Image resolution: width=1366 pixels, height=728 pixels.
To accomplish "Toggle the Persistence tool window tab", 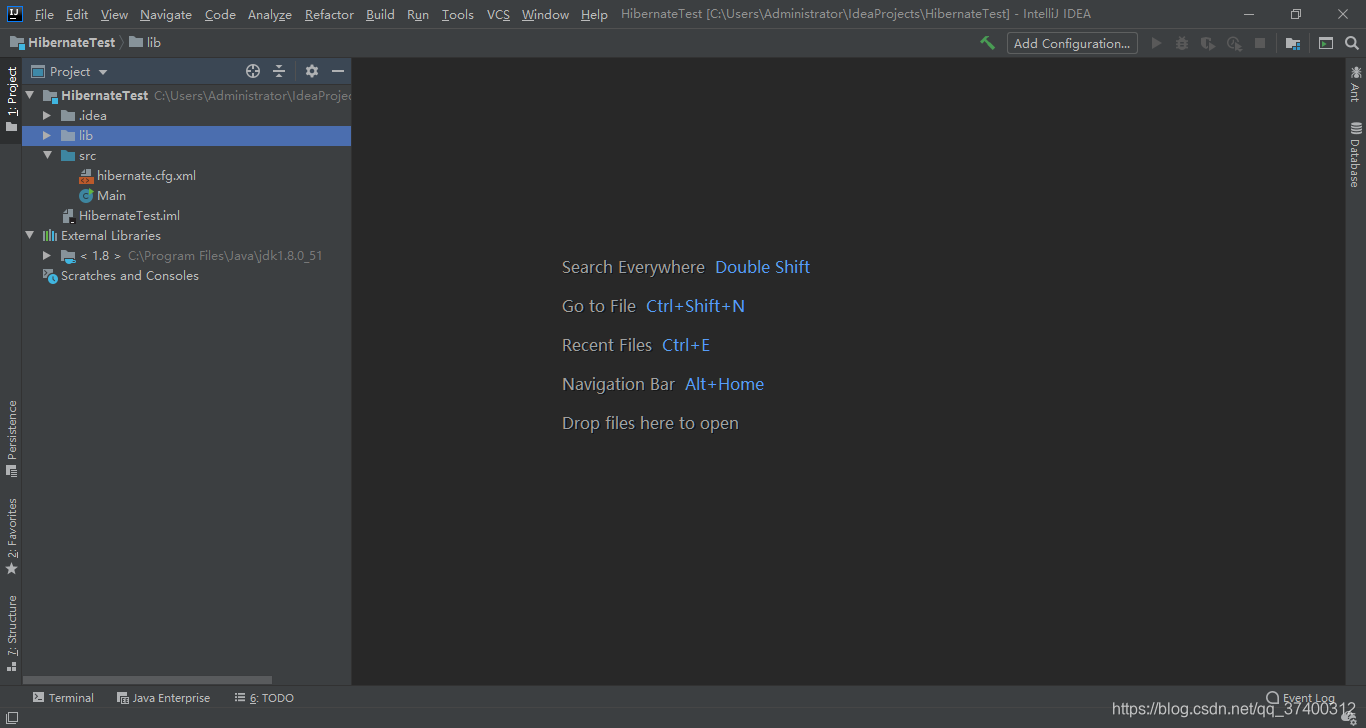I will [11, 438].
